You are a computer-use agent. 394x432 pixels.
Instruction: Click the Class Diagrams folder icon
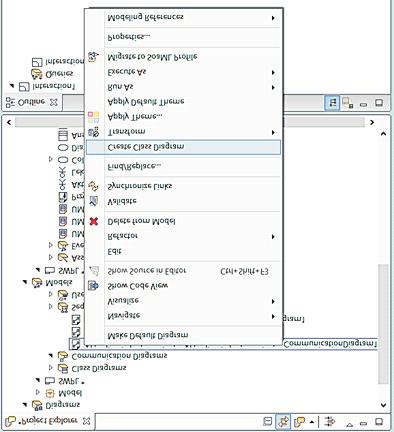[x=63, y=368]
